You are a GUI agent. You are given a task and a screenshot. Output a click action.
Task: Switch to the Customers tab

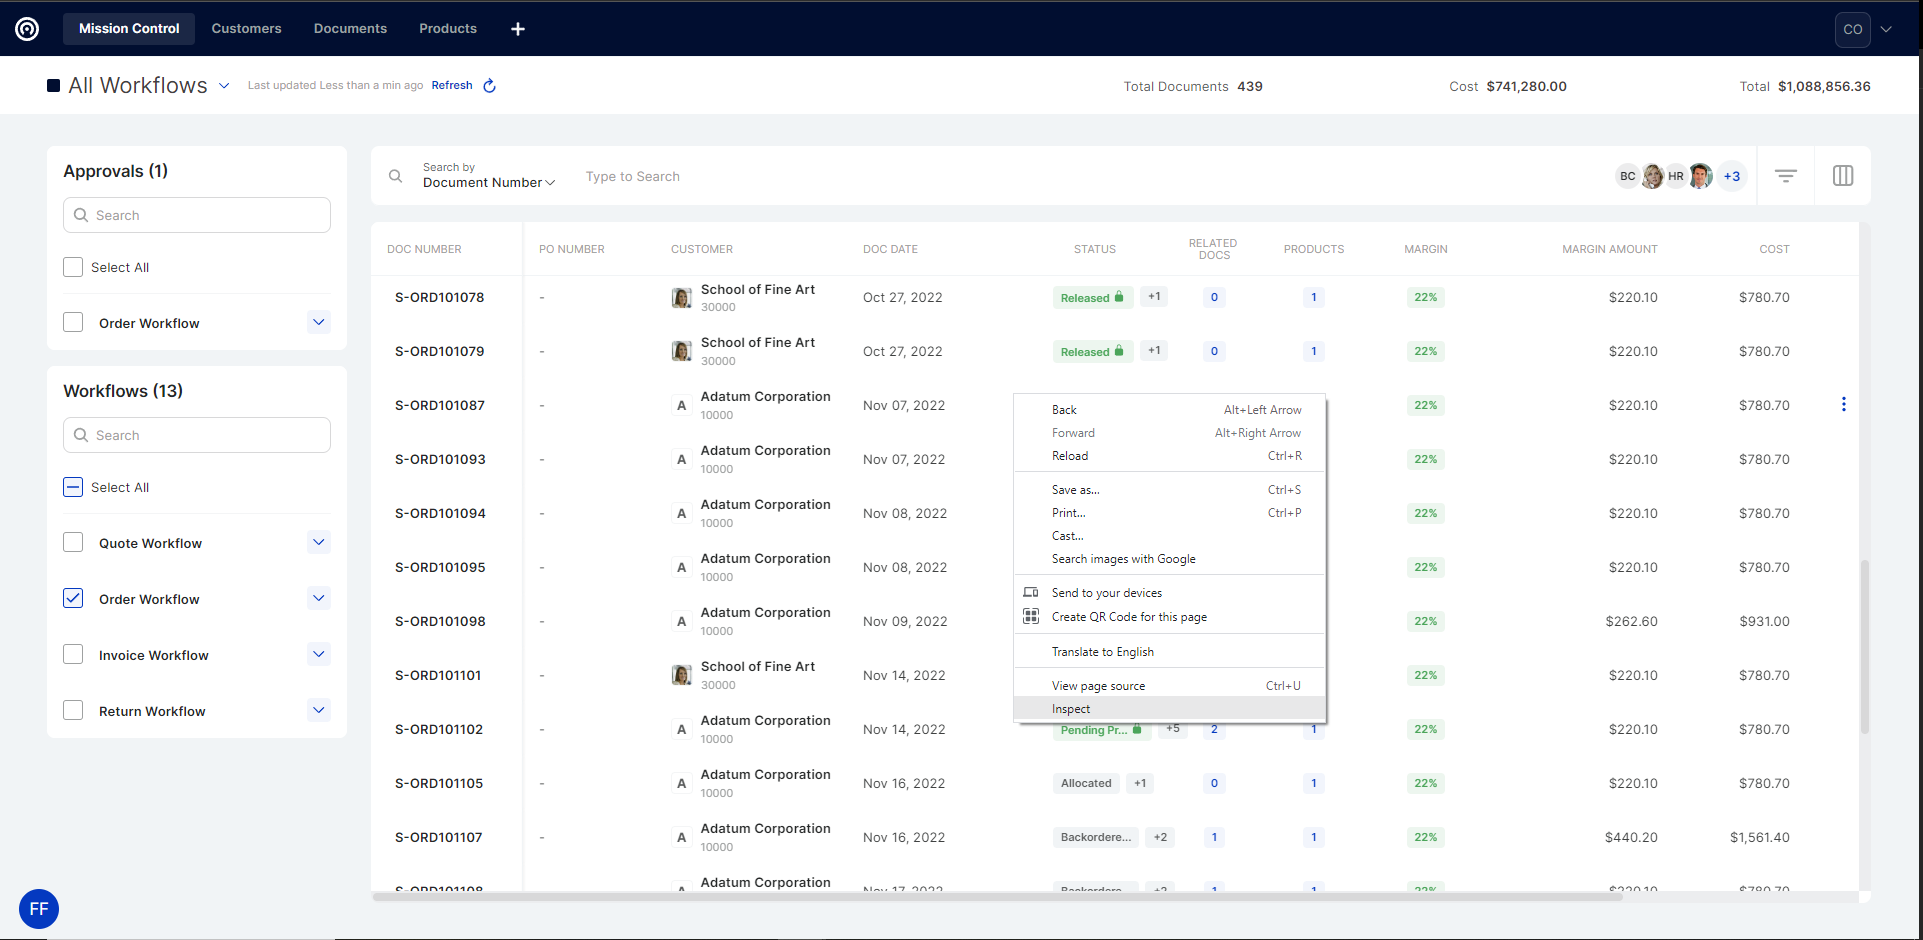coord(246,29)
